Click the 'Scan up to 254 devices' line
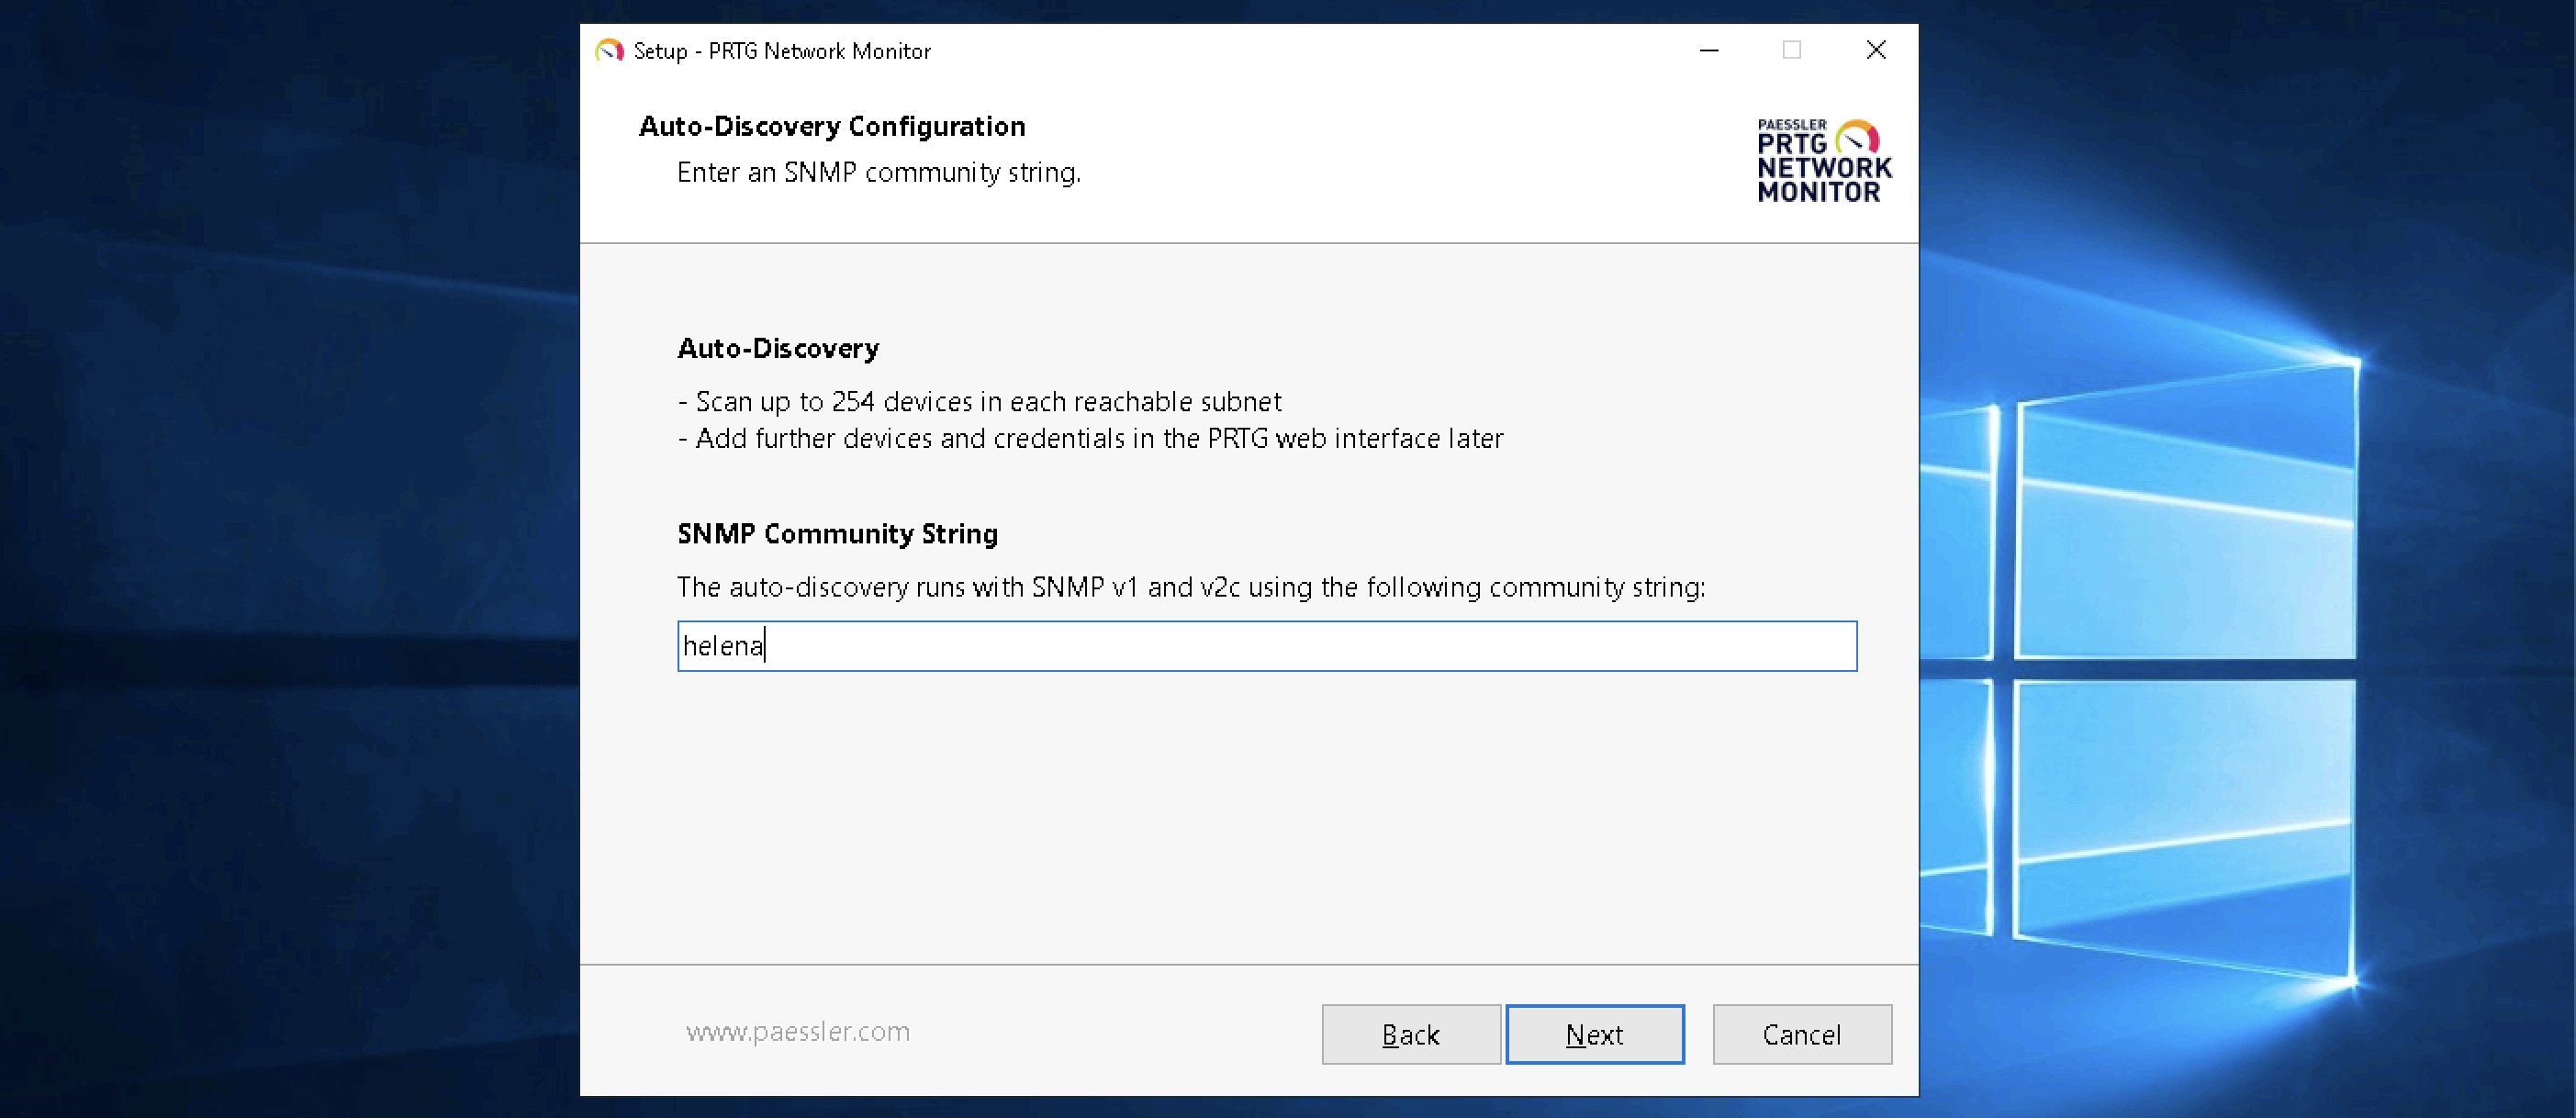2576x1118 pixels. click(979, 402)
